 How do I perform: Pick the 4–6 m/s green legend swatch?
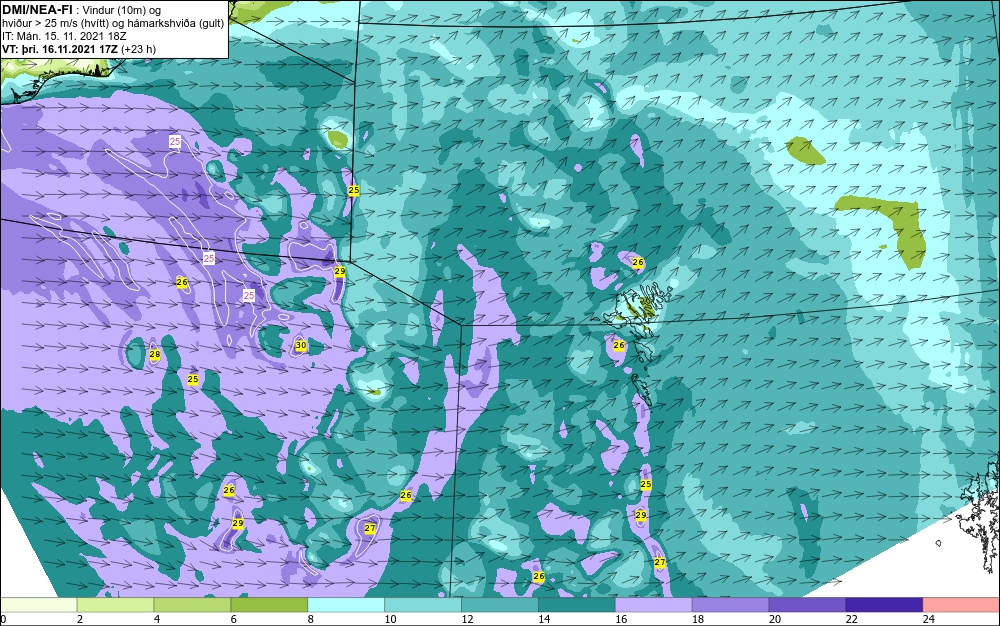192,604
